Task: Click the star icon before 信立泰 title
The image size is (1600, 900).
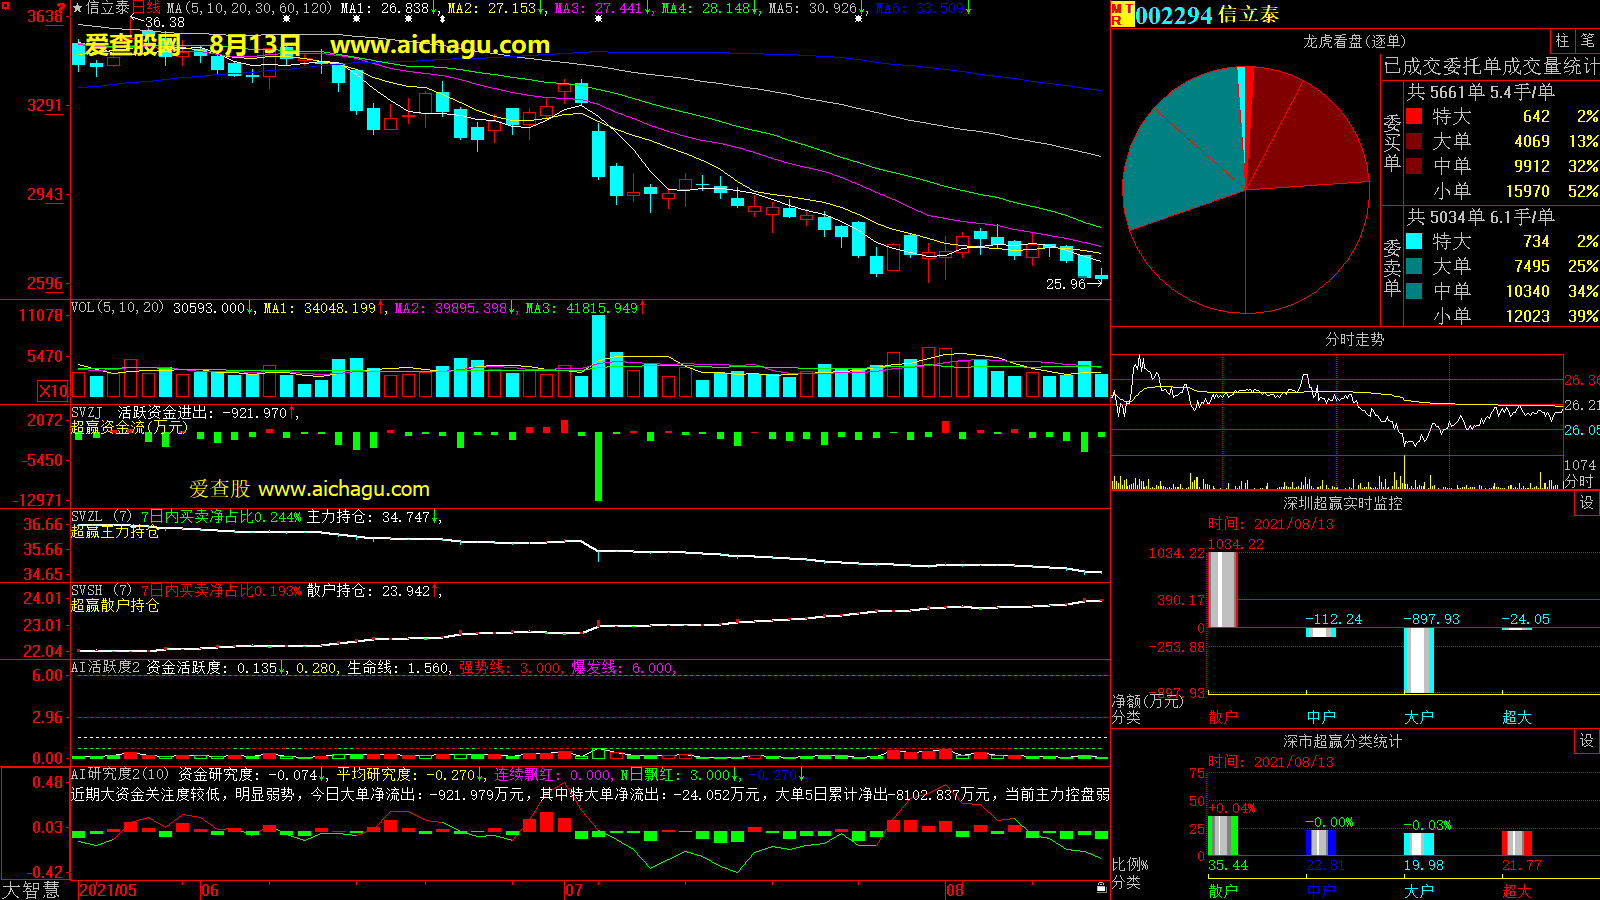Action: [78, 8]
